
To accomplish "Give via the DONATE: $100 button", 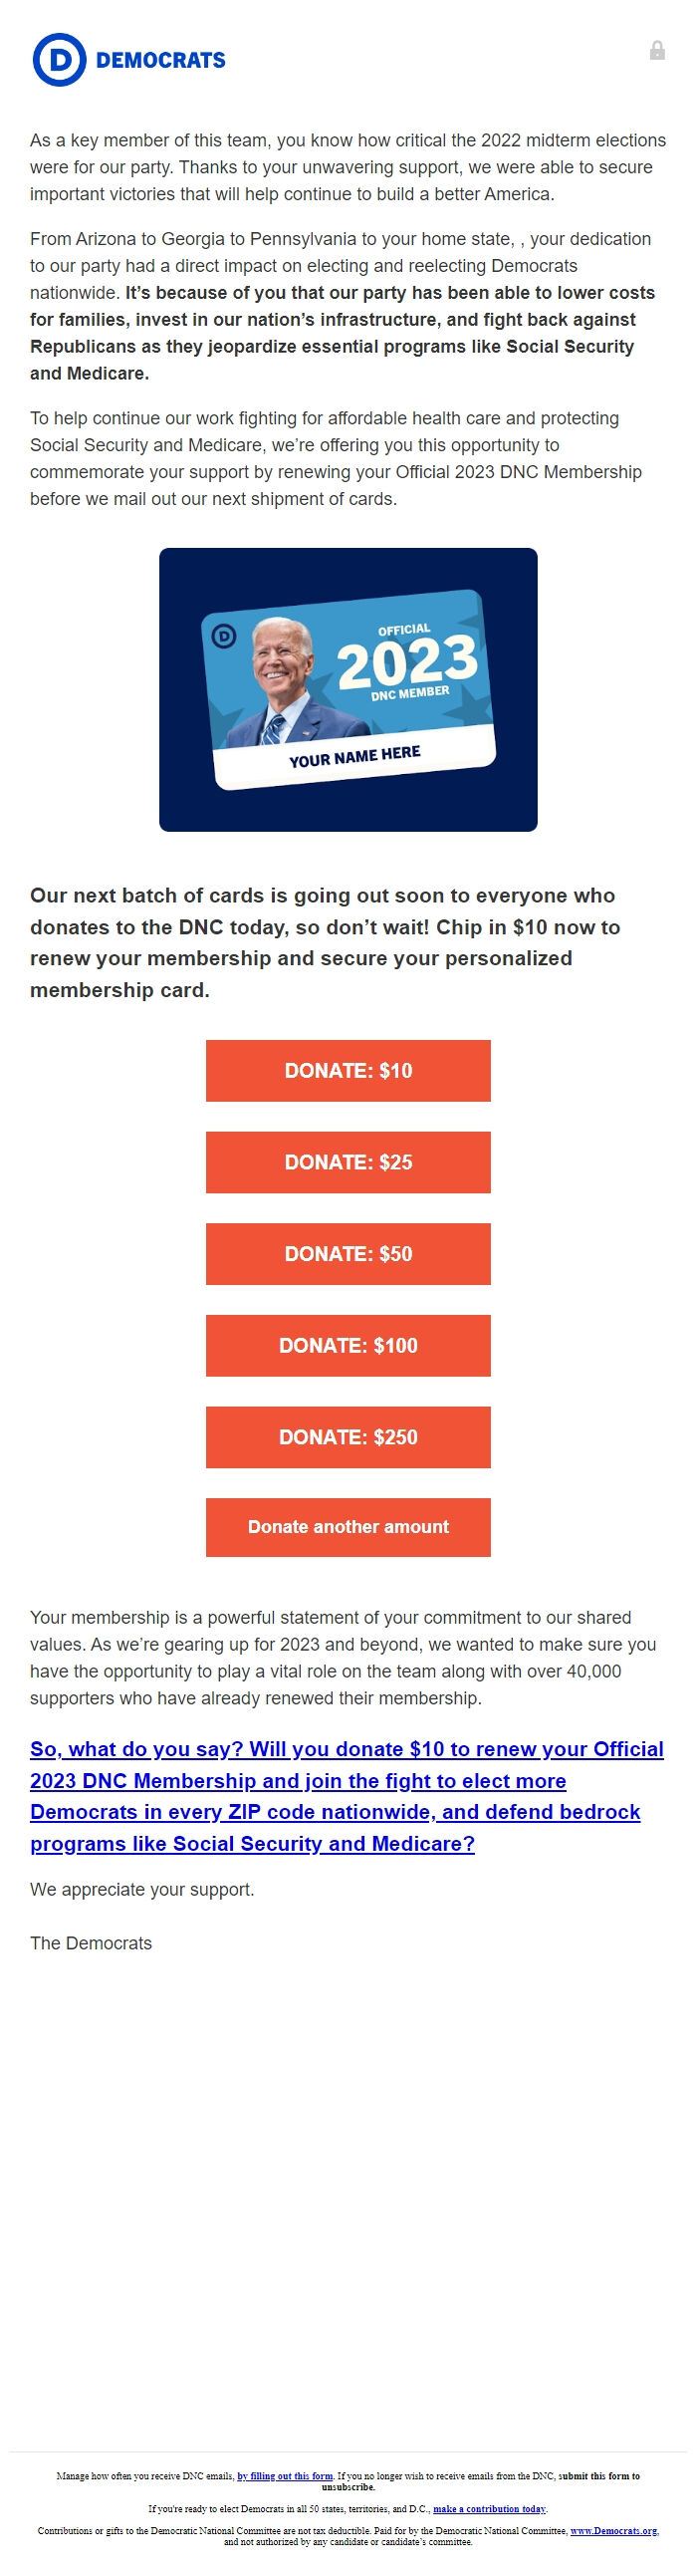I will [x=348, y=1346].
